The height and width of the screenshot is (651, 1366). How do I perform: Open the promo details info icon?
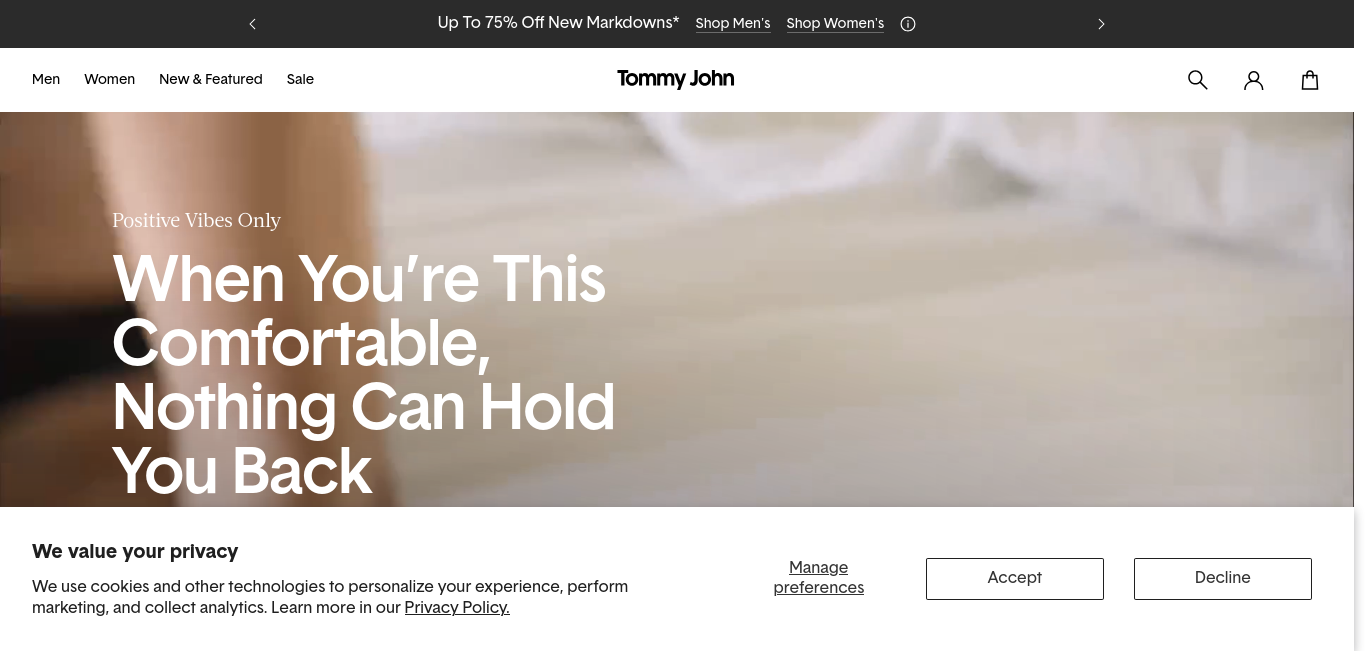coord(908,24)
